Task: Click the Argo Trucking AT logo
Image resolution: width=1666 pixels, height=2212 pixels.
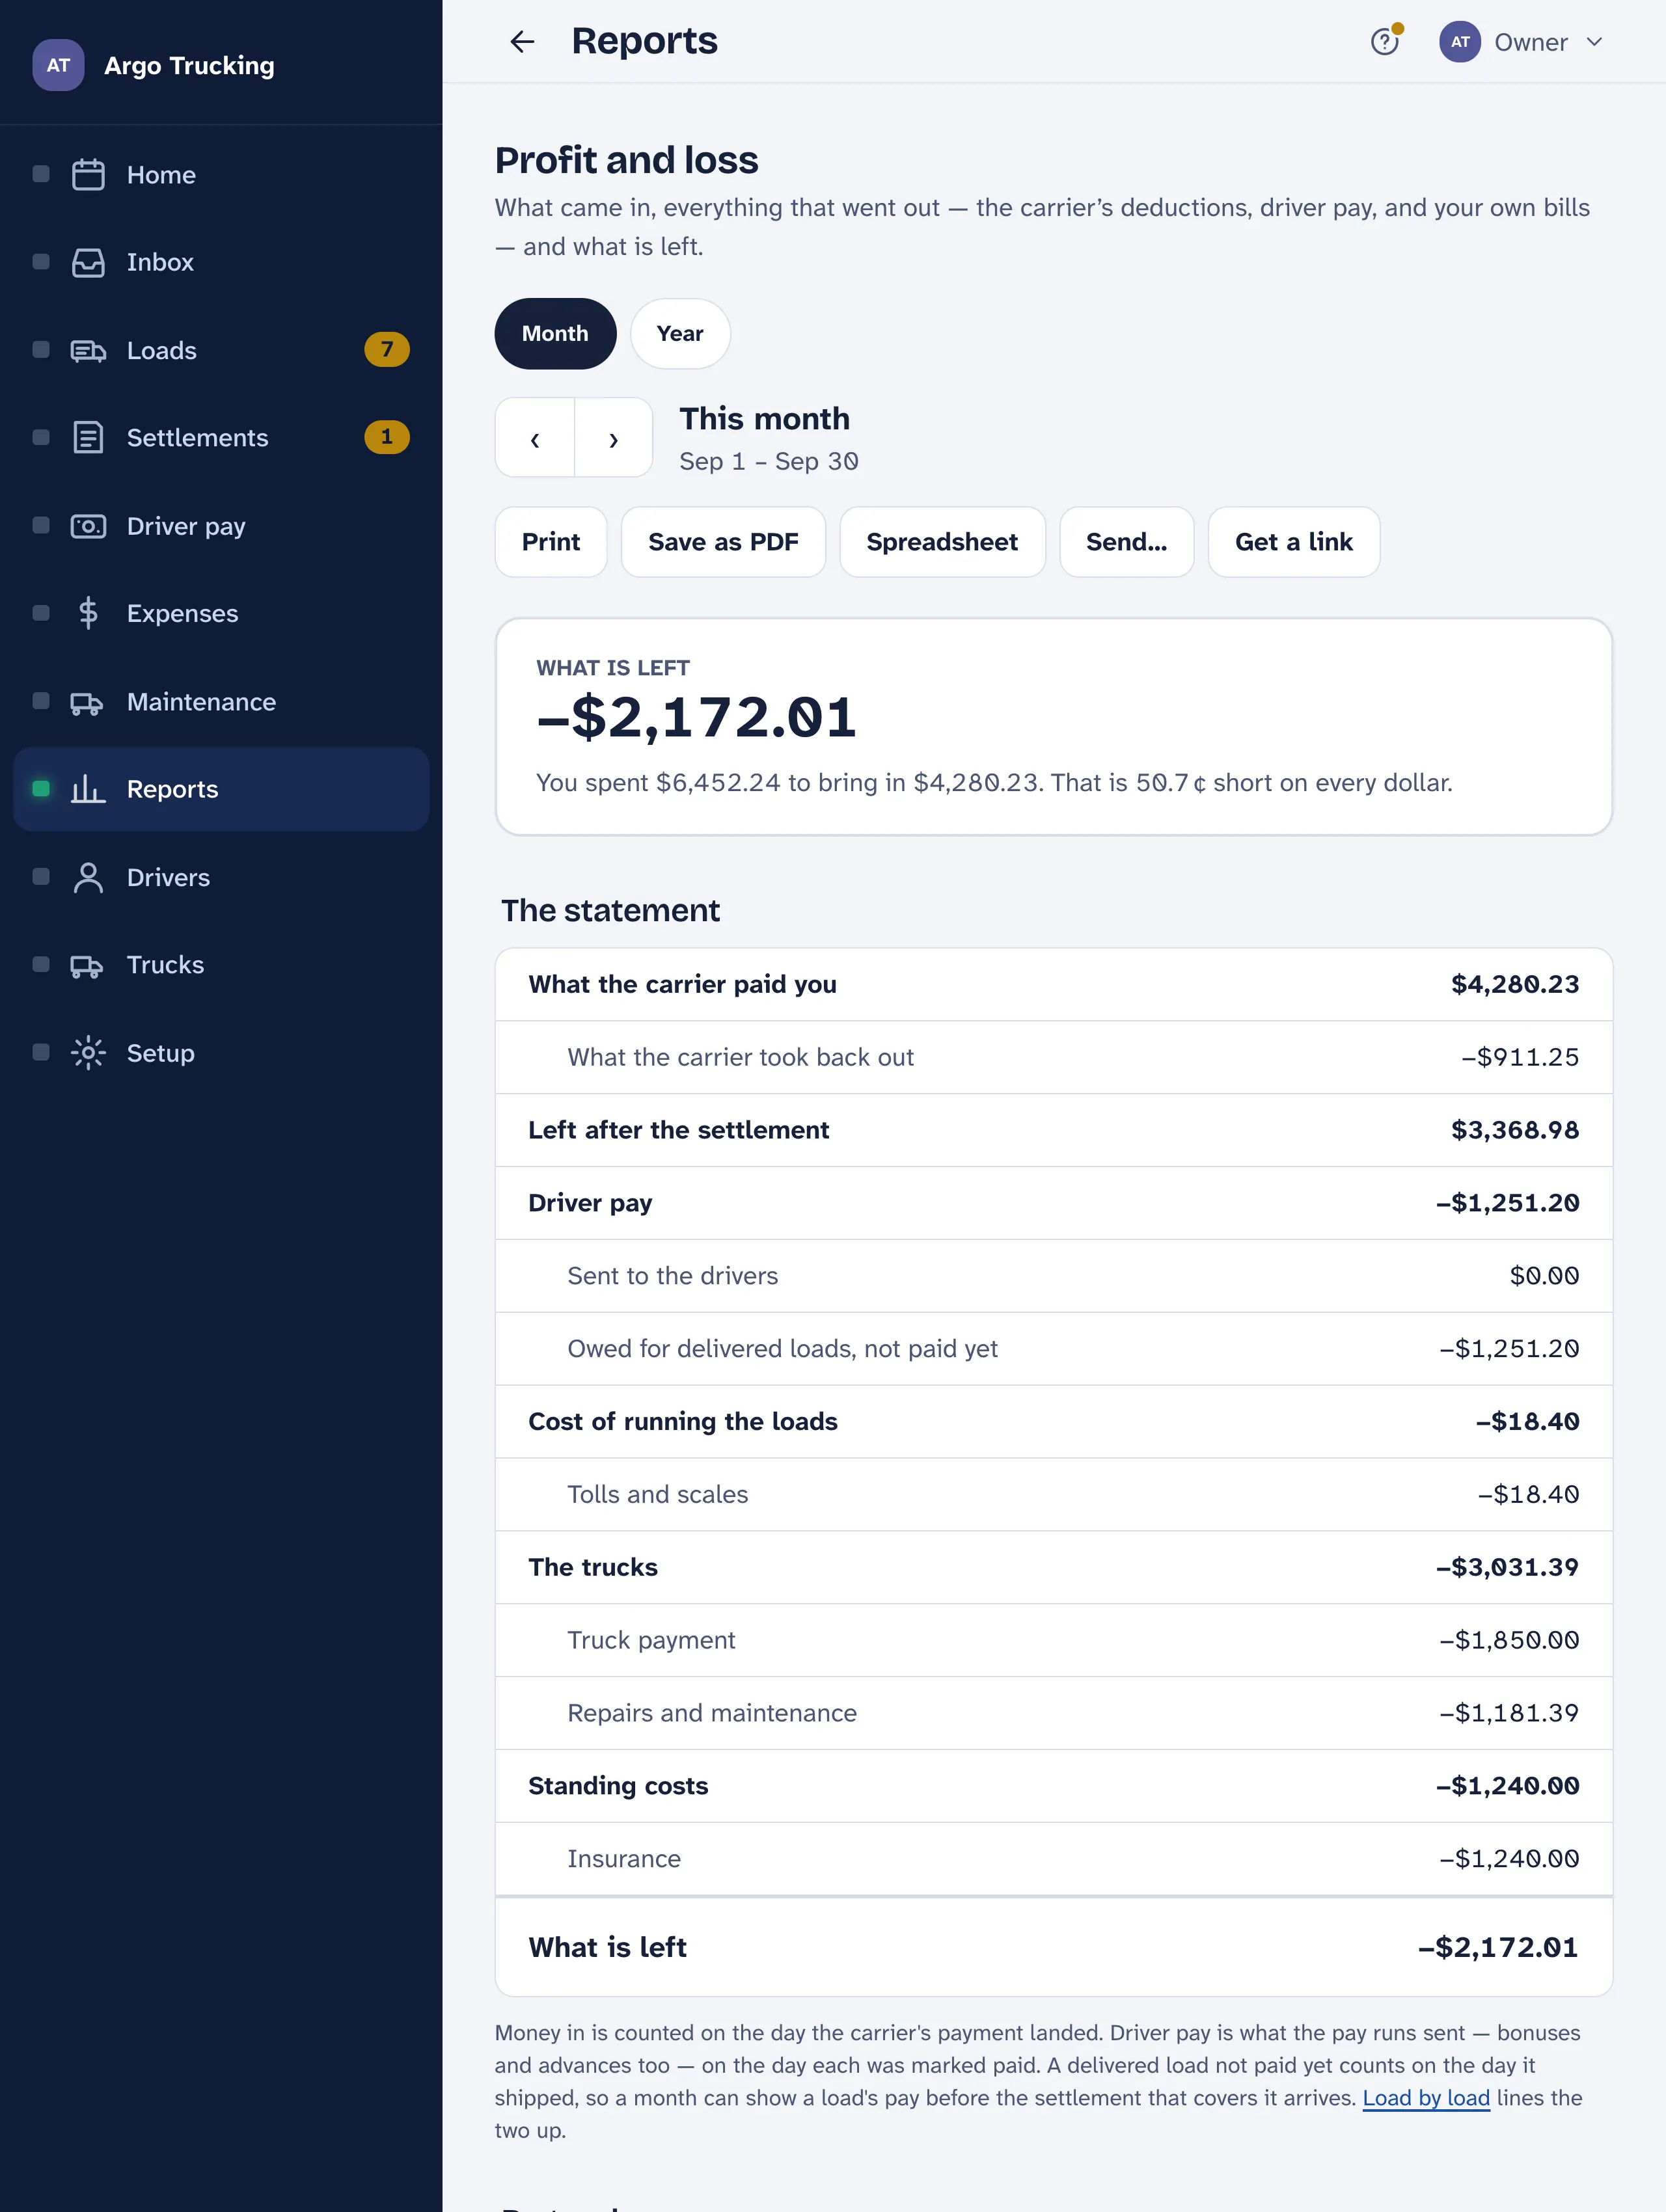Action: (58, 65)
